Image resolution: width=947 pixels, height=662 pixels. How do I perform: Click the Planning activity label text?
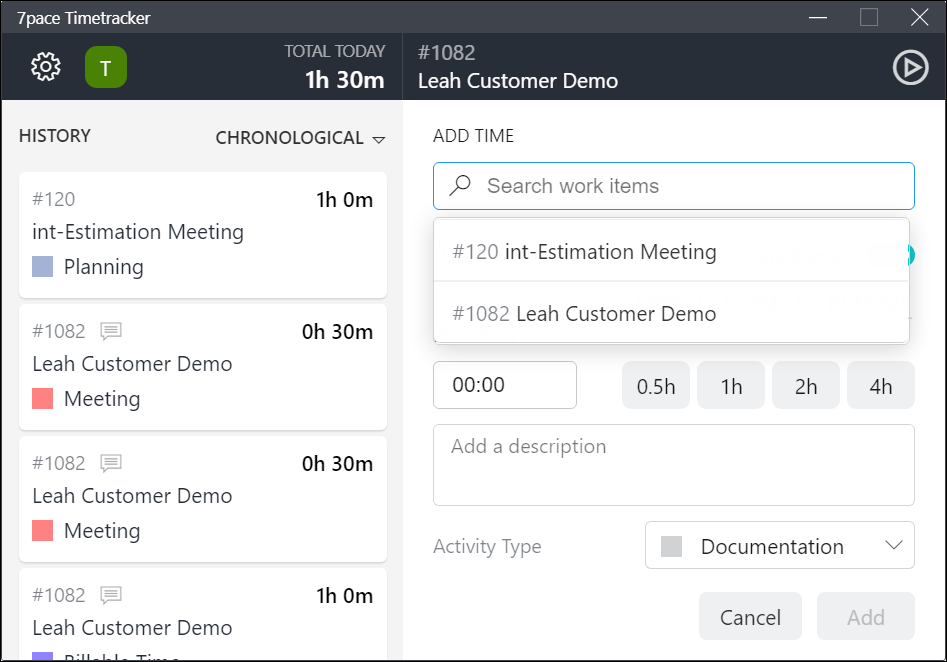[x=104, y=266]
